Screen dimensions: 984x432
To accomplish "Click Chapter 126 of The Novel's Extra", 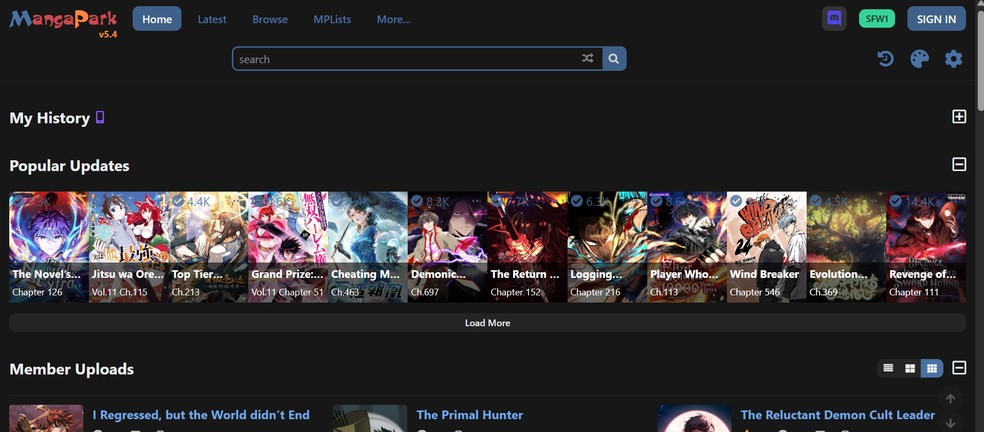I will (x=37, y=292).
